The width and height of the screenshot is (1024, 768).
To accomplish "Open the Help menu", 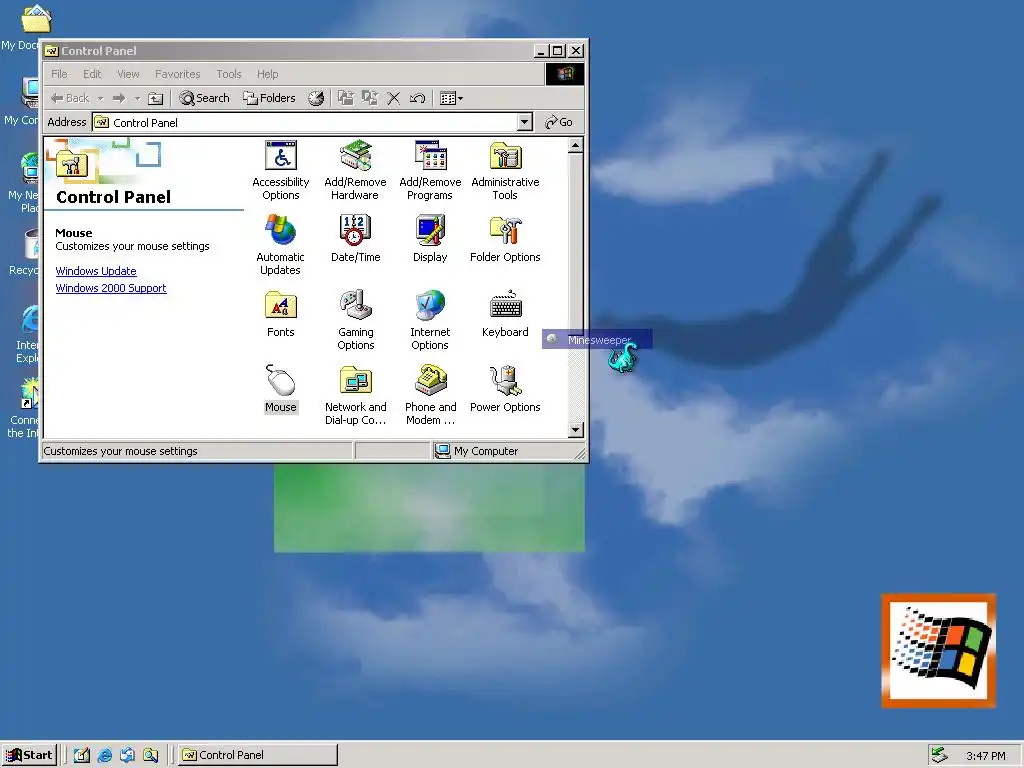I will click(267, 74).
